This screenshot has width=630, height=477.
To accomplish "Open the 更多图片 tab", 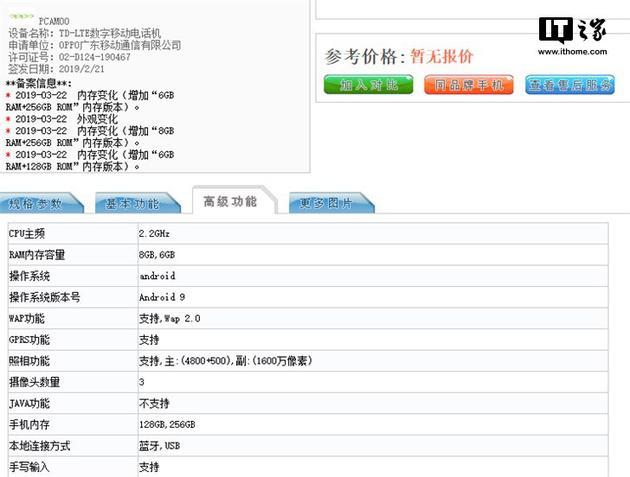I will 330,203.
